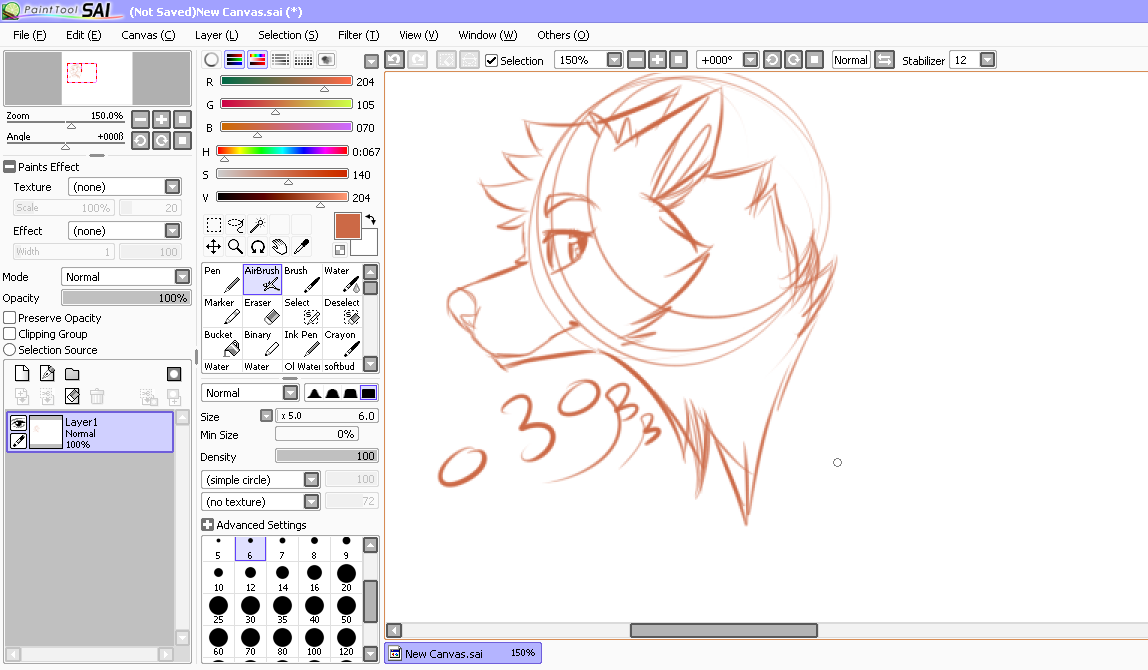Select the Eraser tool

point(262,312)
